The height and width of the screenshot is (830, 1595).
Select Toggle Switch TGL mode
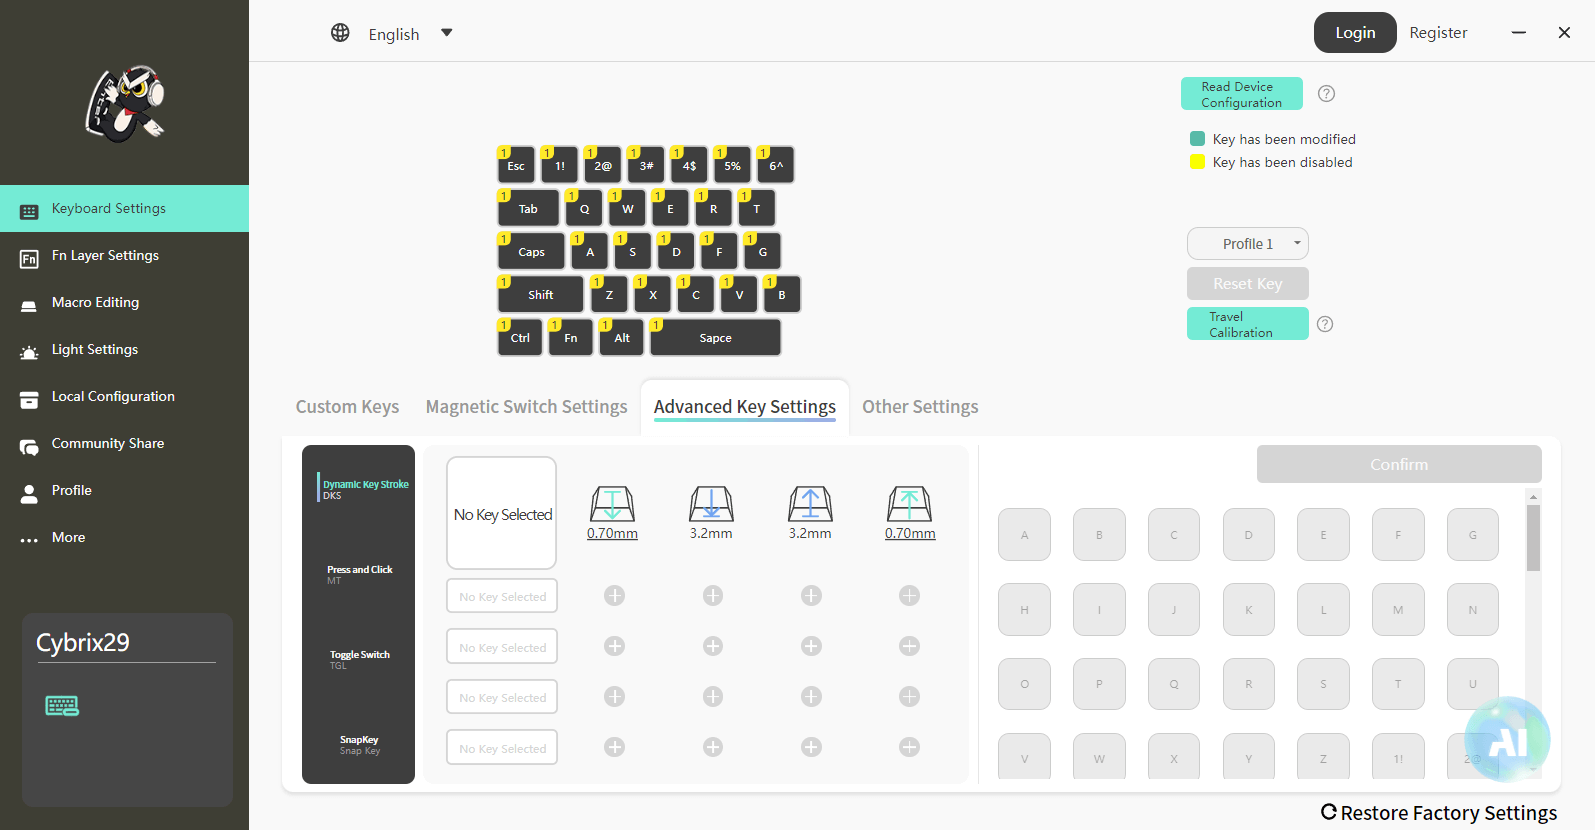360,659
